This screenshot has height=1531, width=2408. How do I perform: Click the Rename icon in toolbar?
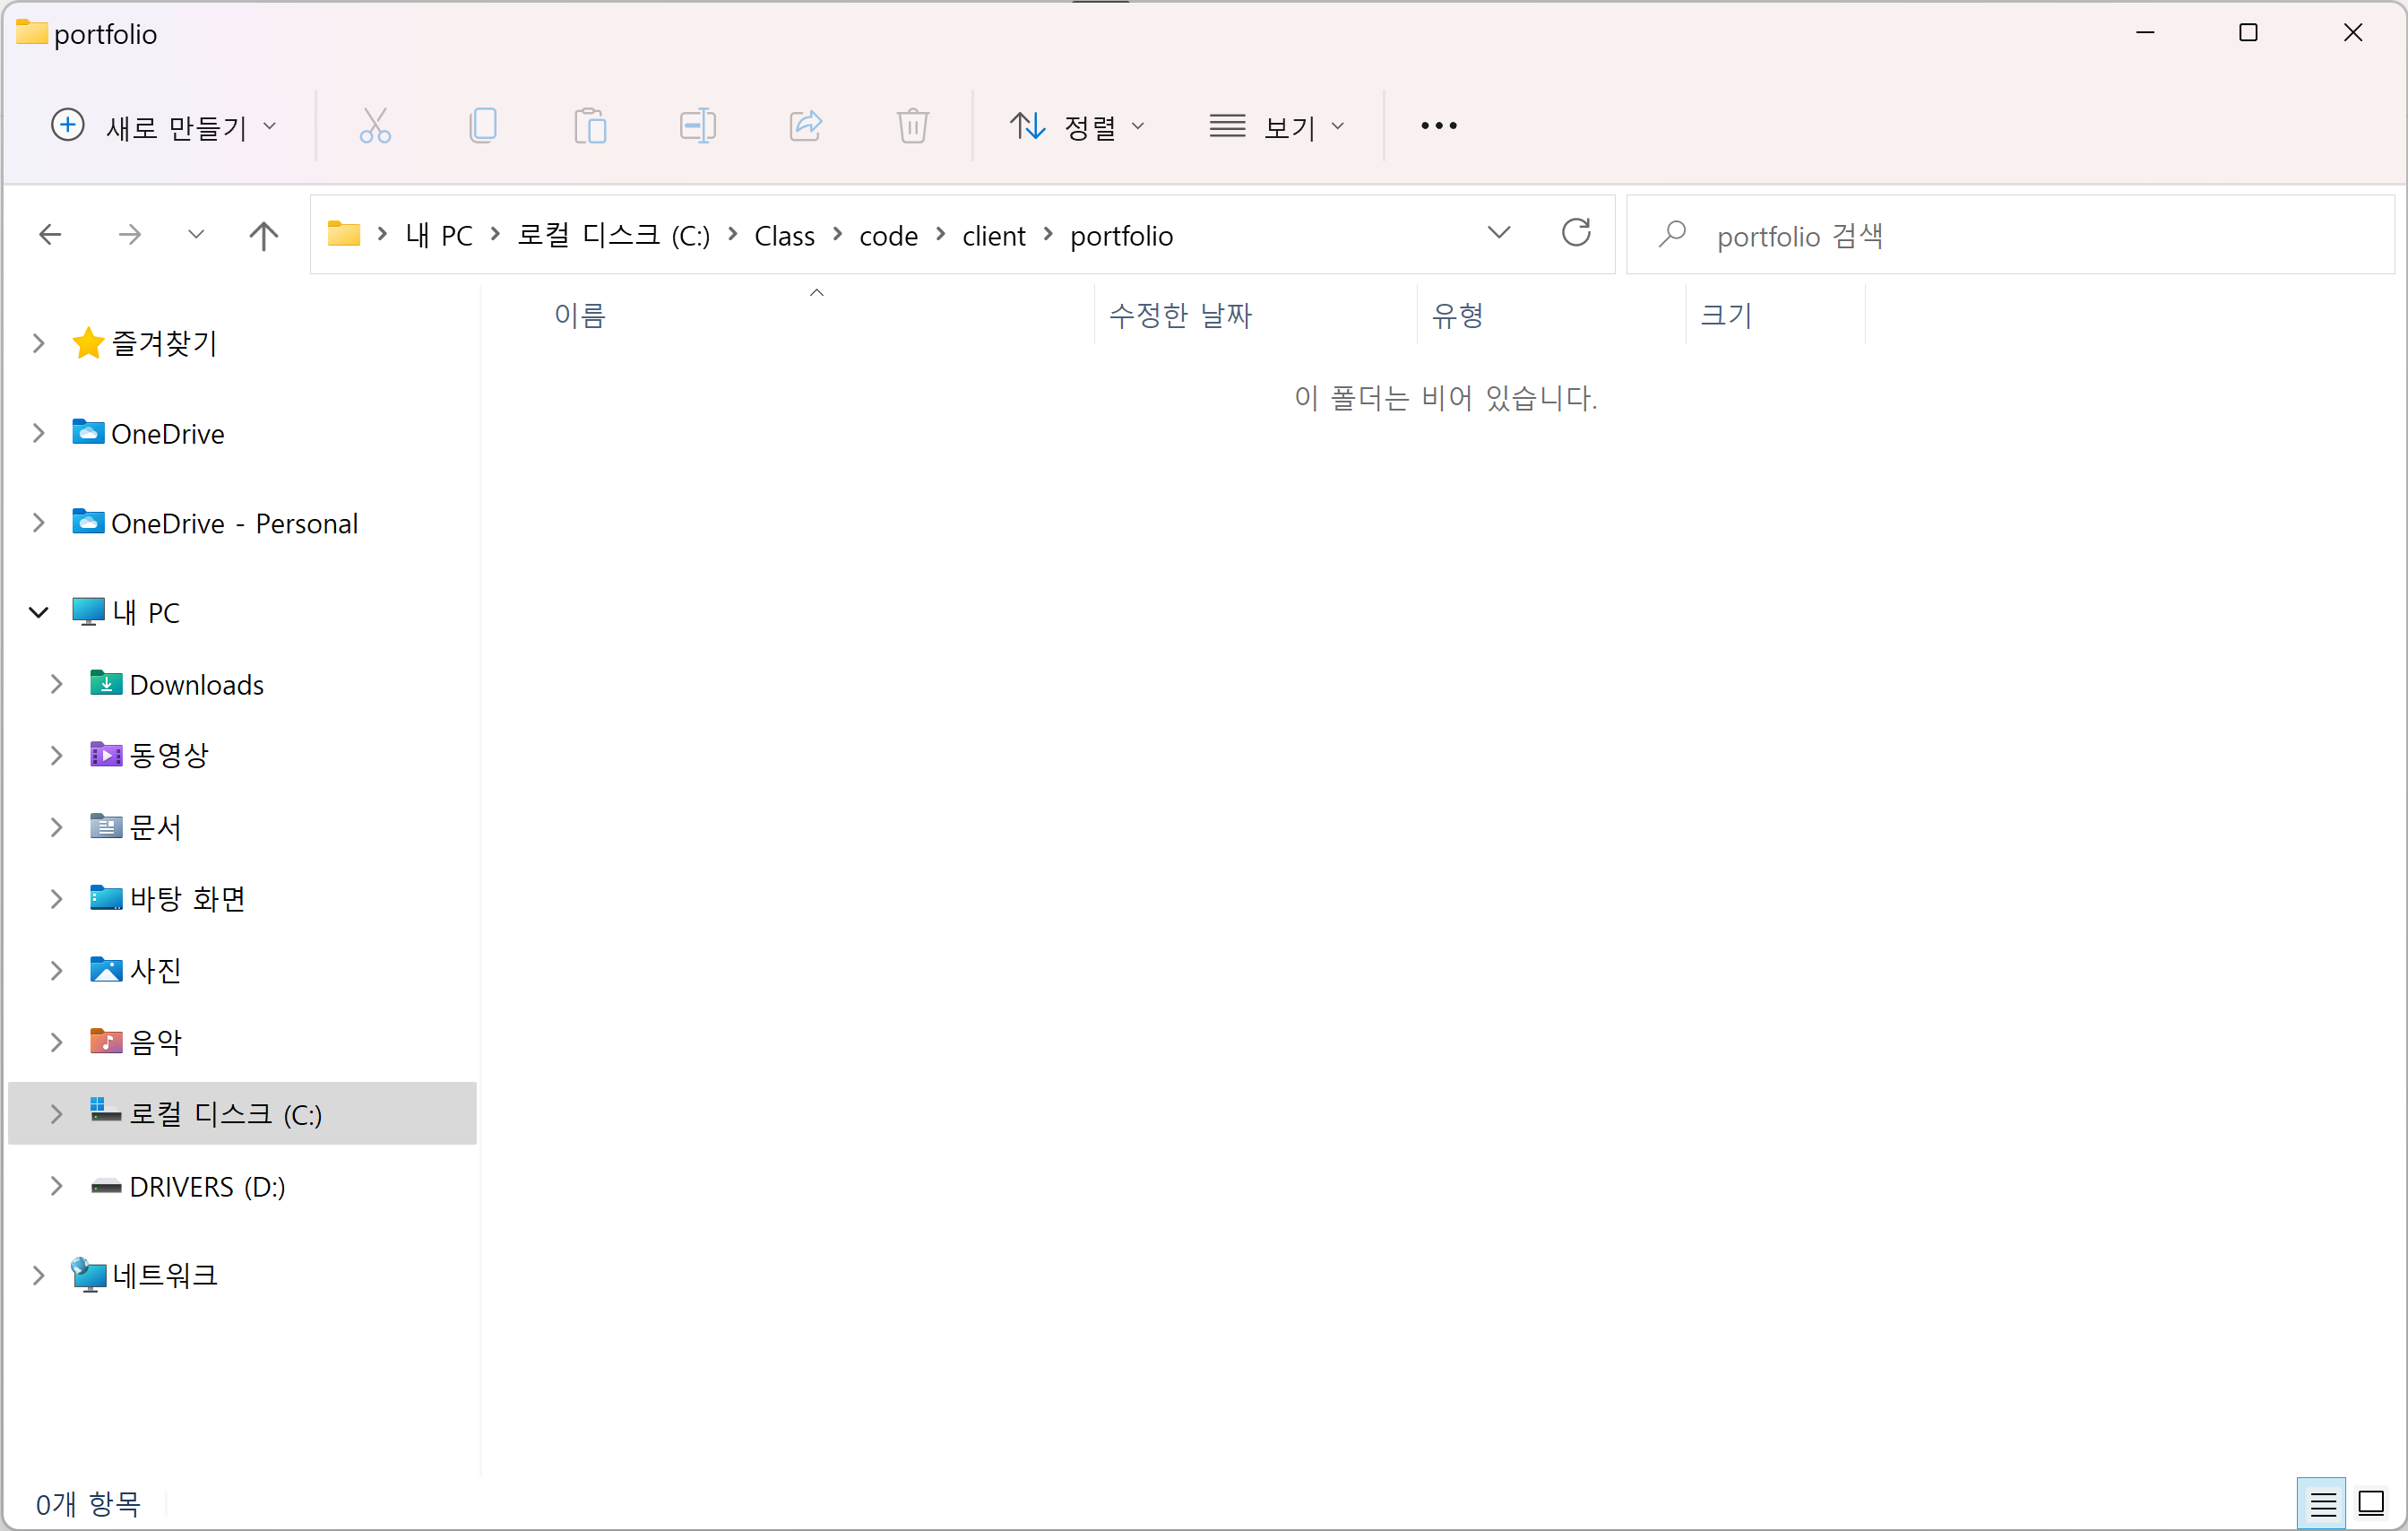coord(697,126)
